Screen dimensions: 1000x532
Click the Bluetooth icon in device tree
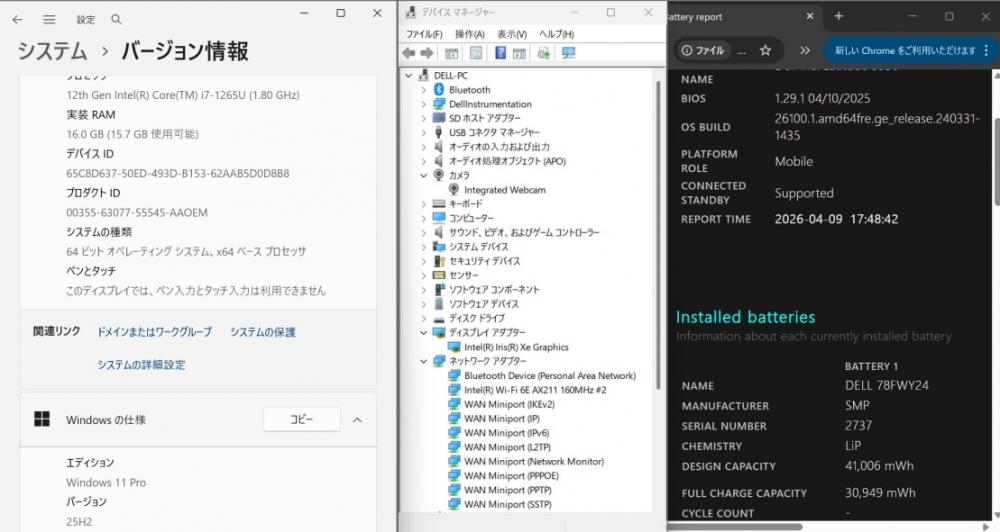point(439,90)
